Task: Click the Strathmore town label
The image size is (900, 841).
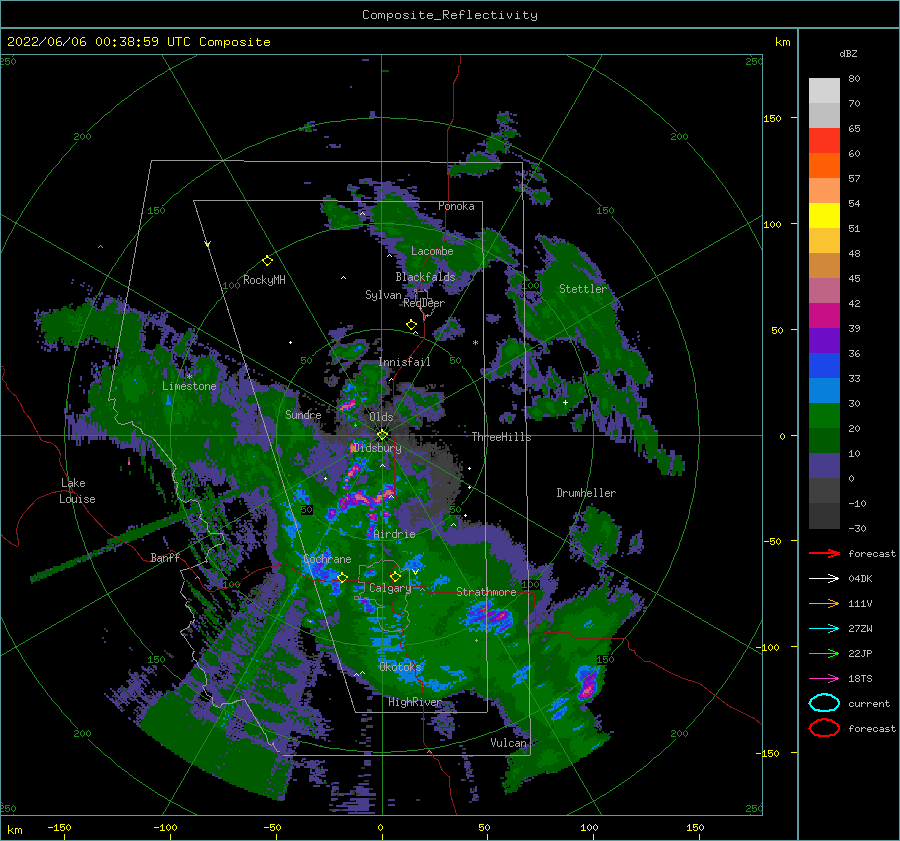Action: [486, 592]
